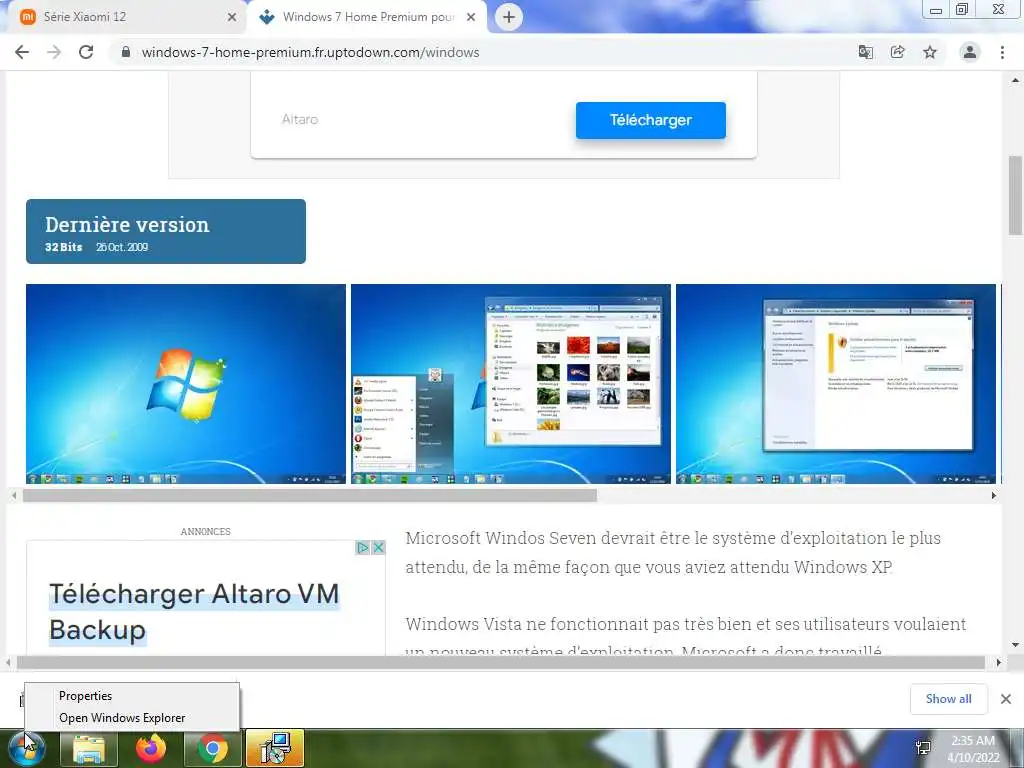Click Chrome icon in taskbar

click(213, 748)
